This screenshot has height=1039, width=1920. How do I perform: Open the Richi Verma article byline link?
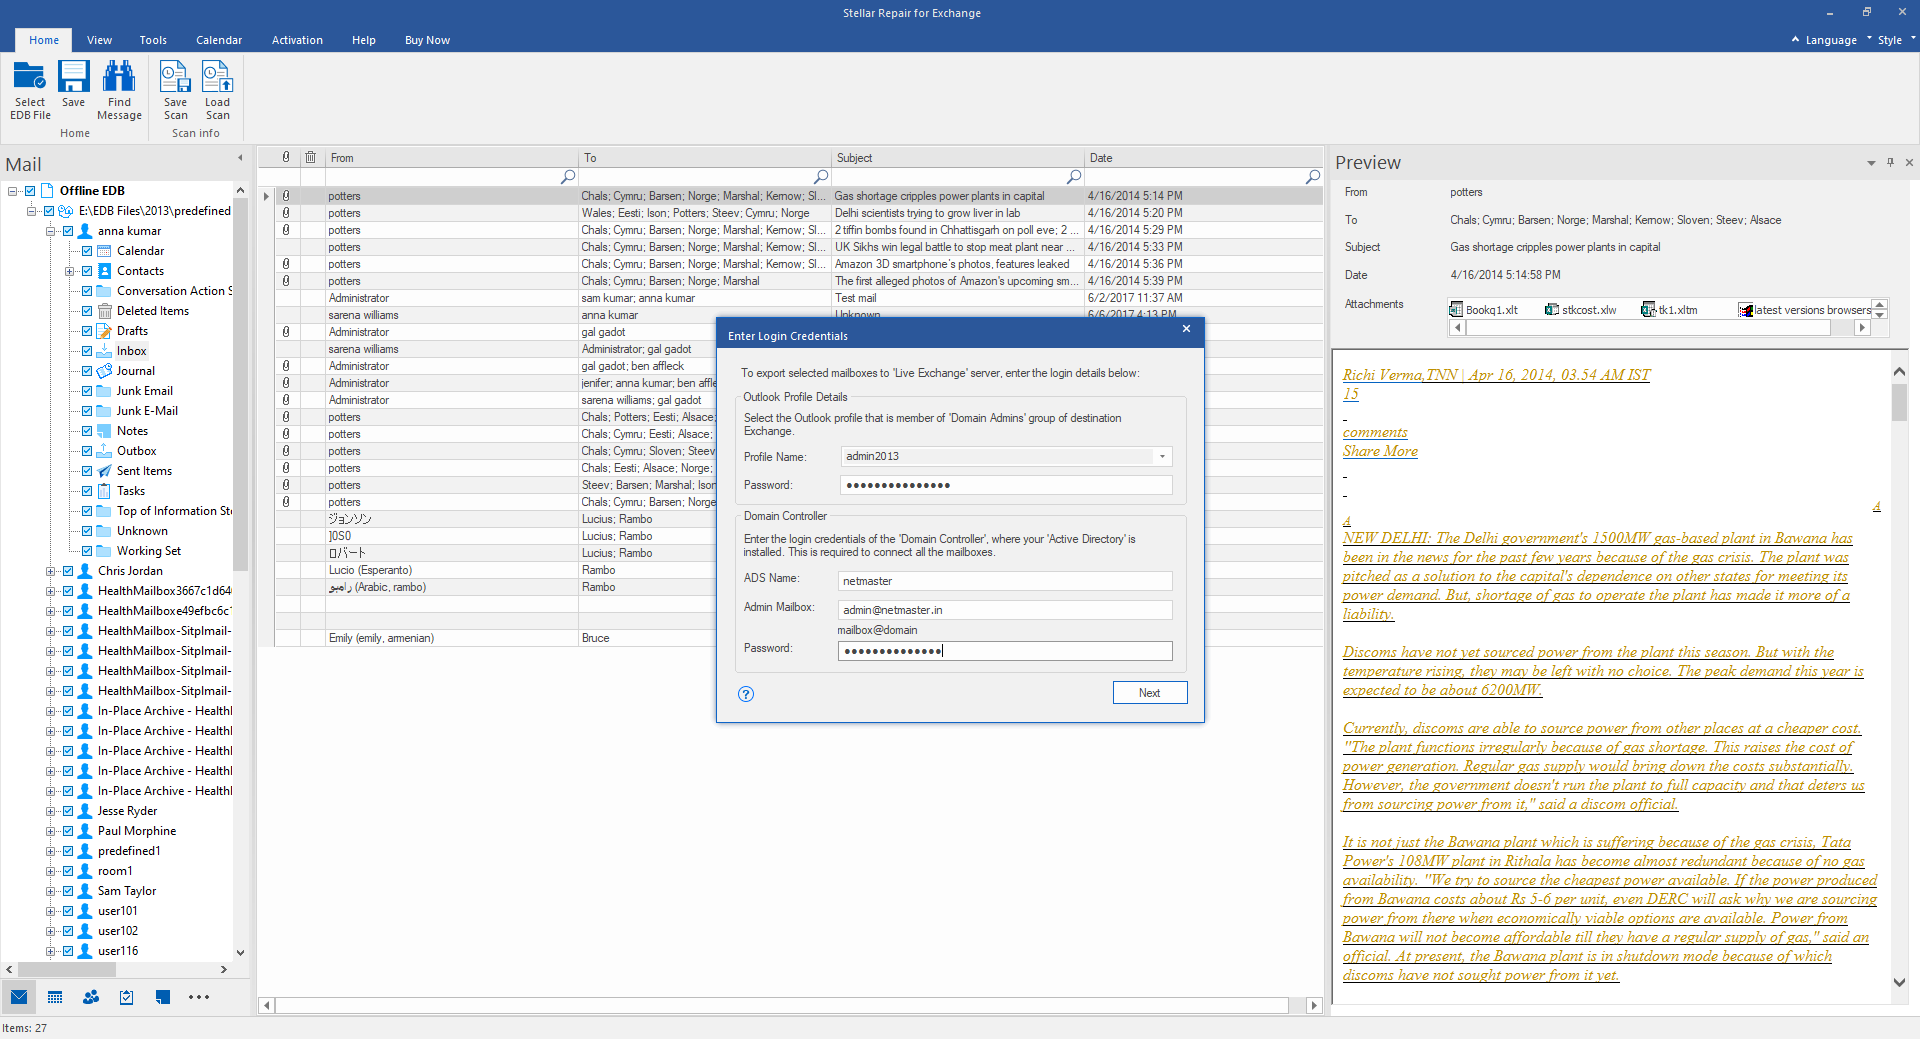point(1496,375)
